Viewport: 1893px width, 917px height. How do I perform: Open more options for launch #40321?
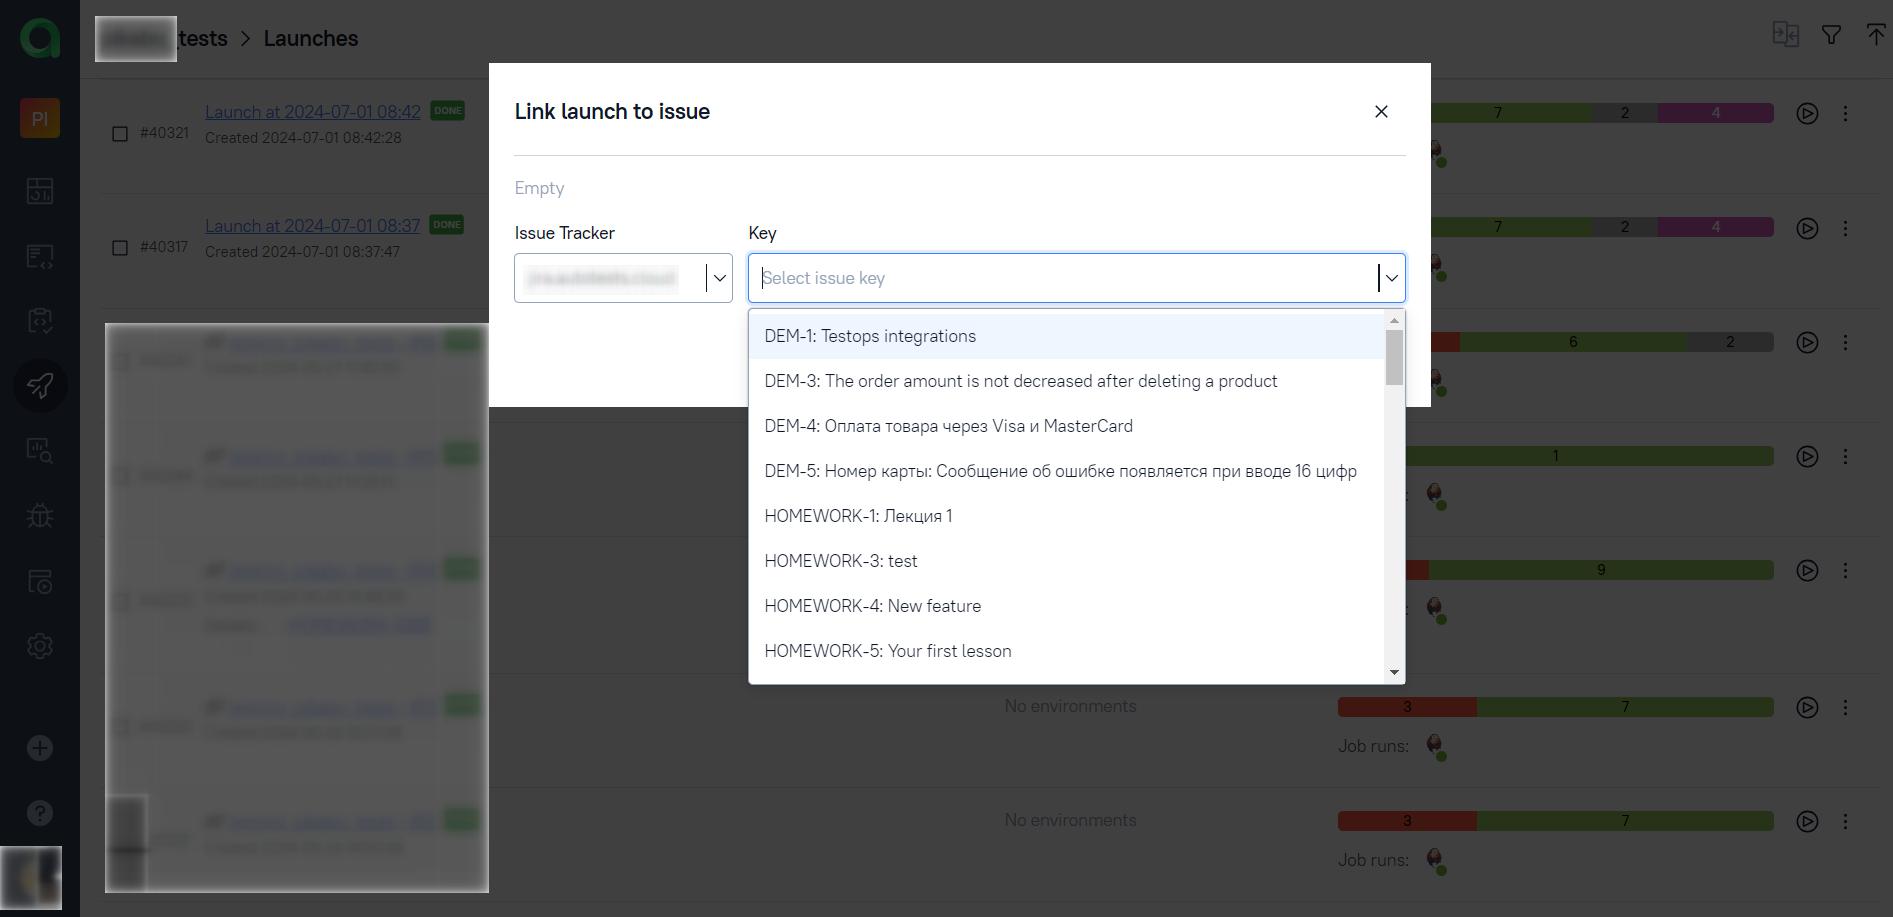[x=1845, y=114]
